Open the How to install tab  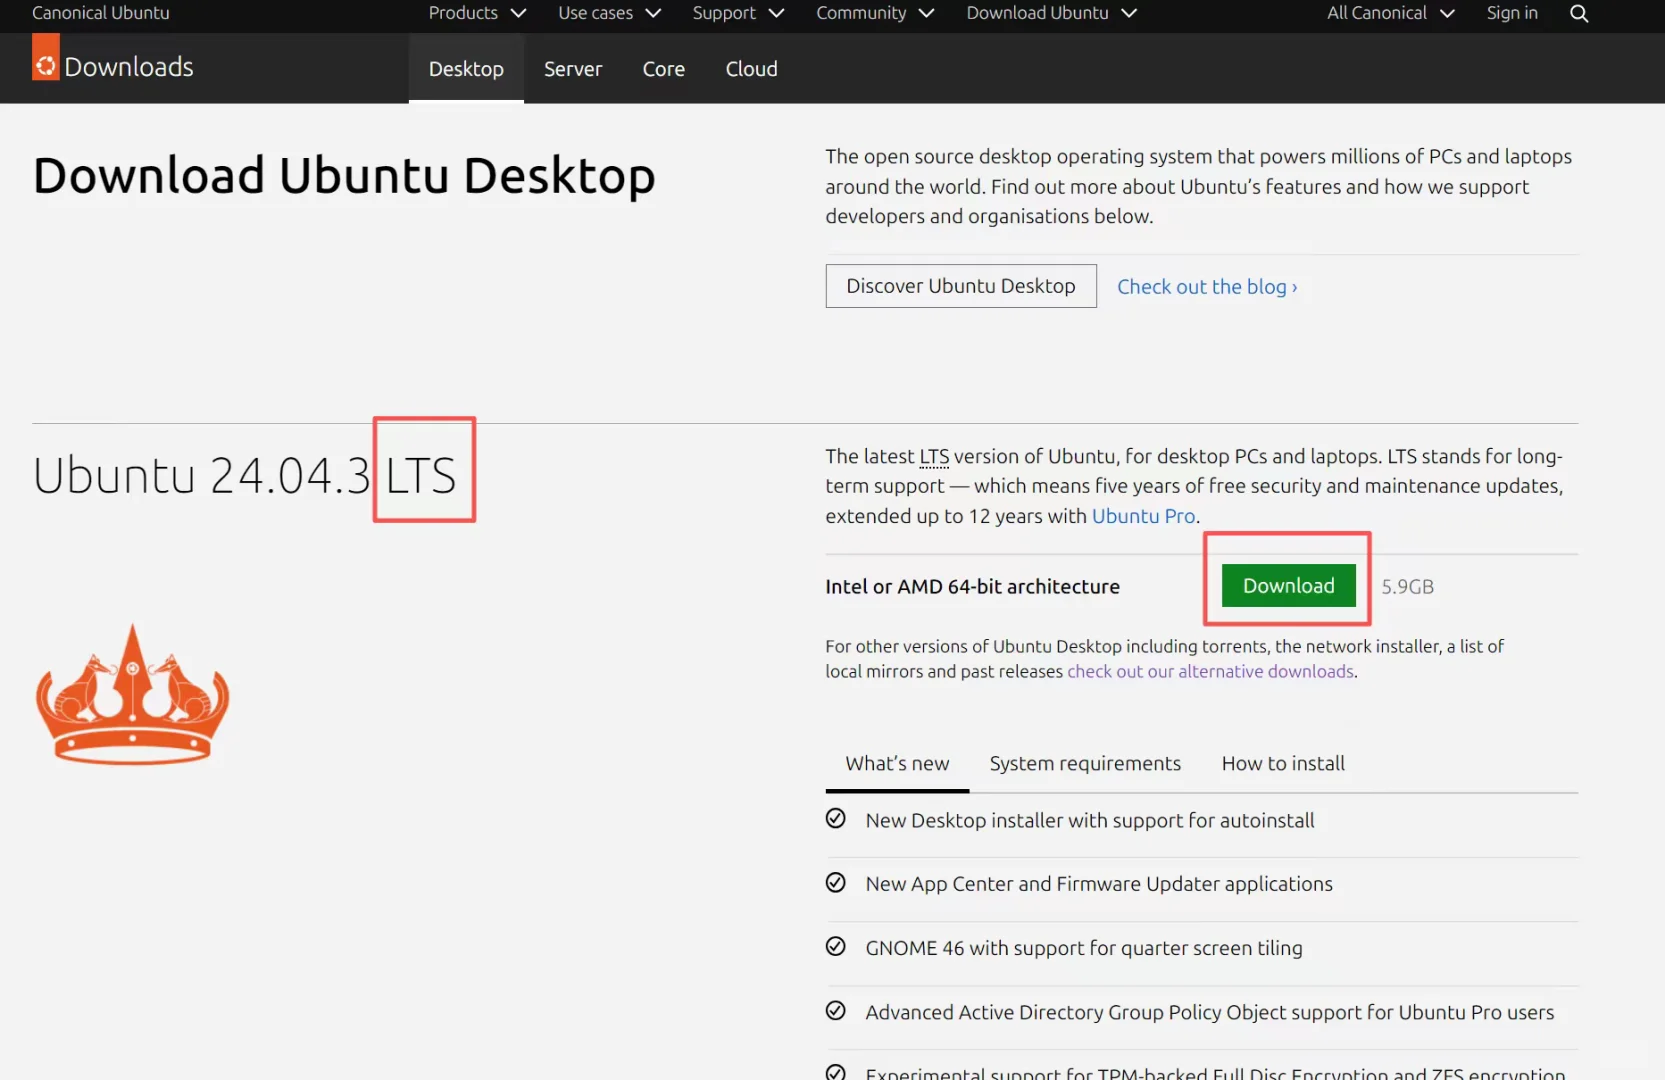pos(1283,764)
